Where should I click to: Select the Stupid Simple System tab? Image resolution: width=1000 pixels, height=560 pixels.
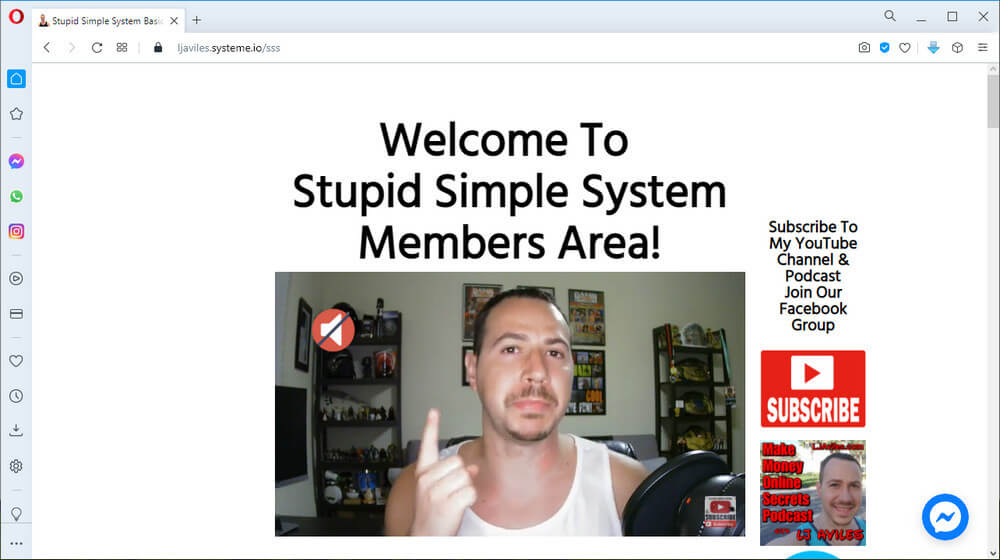tap(108, 21)
